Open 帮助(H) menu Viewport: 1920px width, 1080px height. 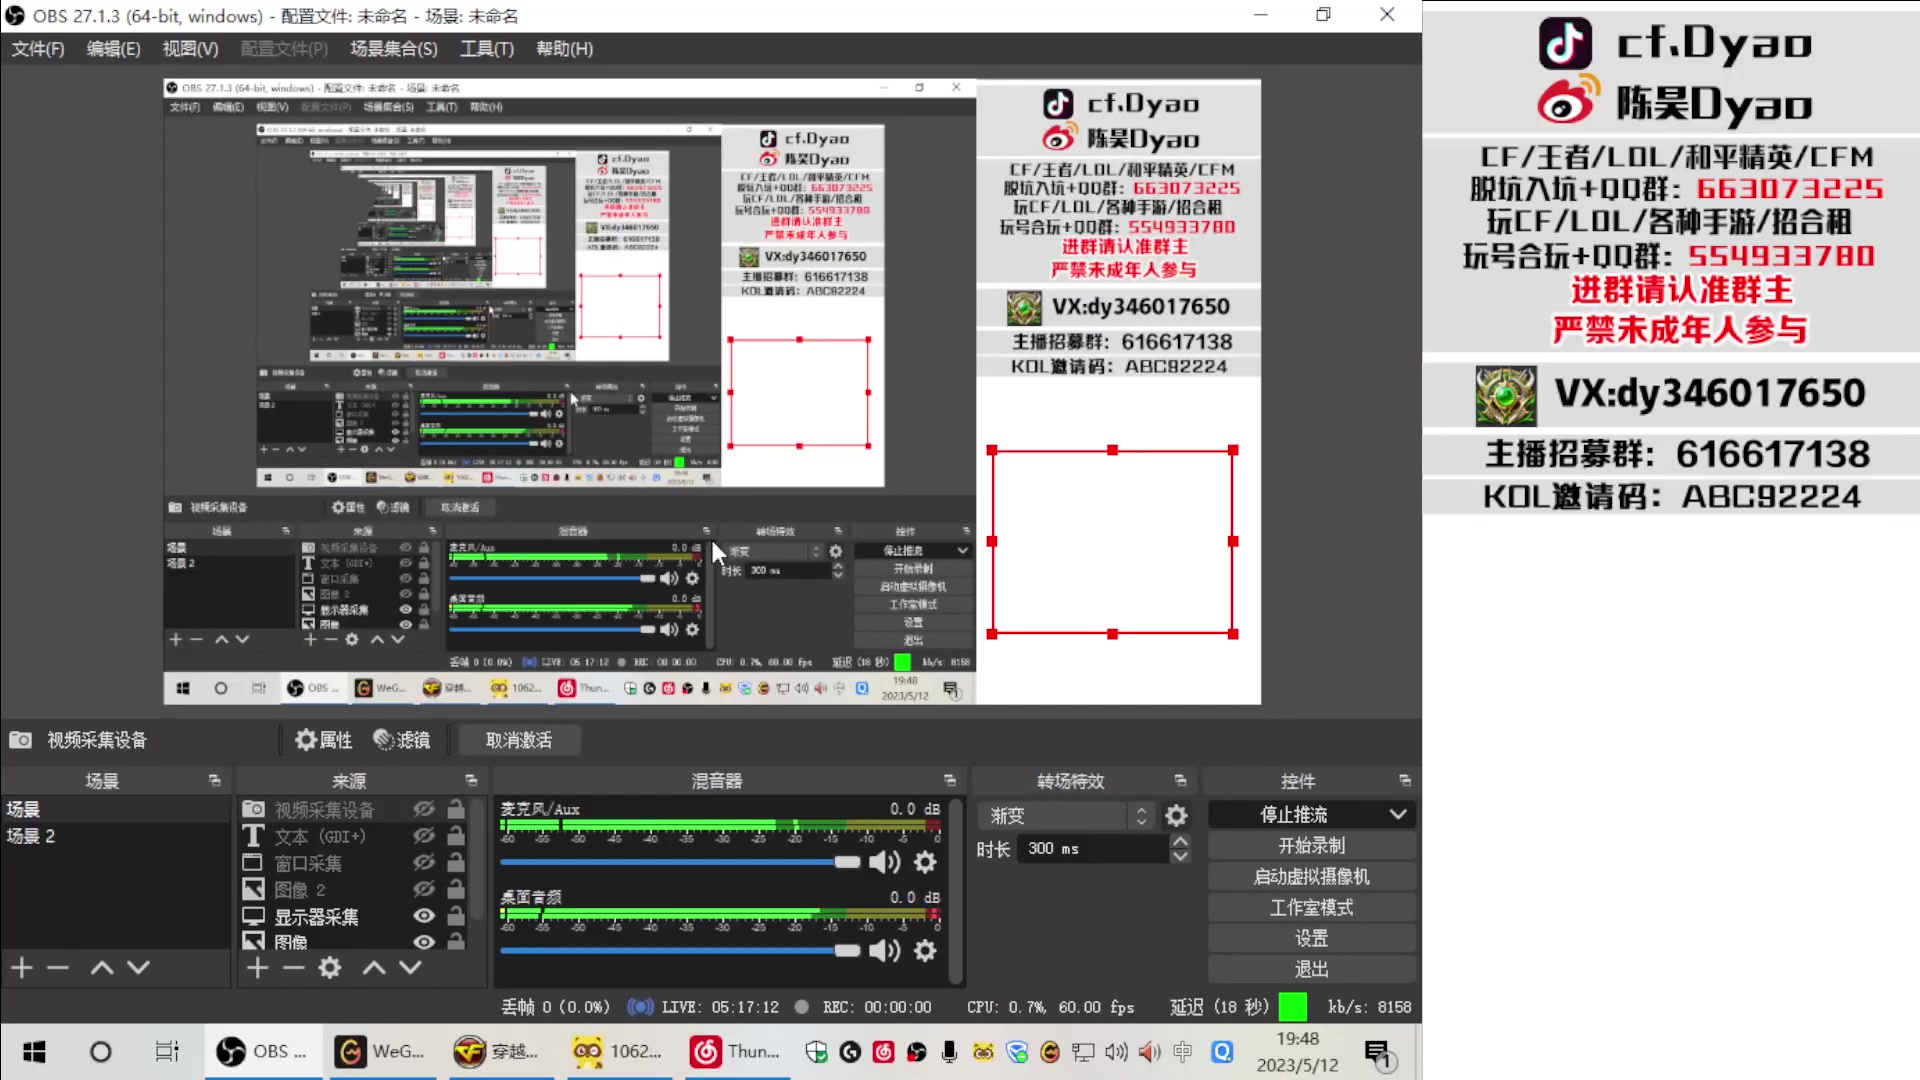coord(565,49)
